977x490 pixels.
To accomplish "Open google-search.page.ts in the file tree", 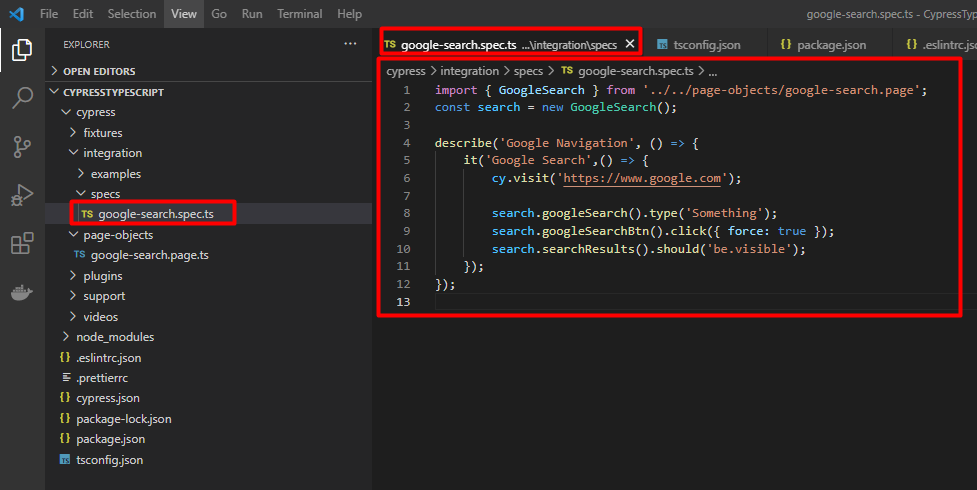I will coord(149,255).
